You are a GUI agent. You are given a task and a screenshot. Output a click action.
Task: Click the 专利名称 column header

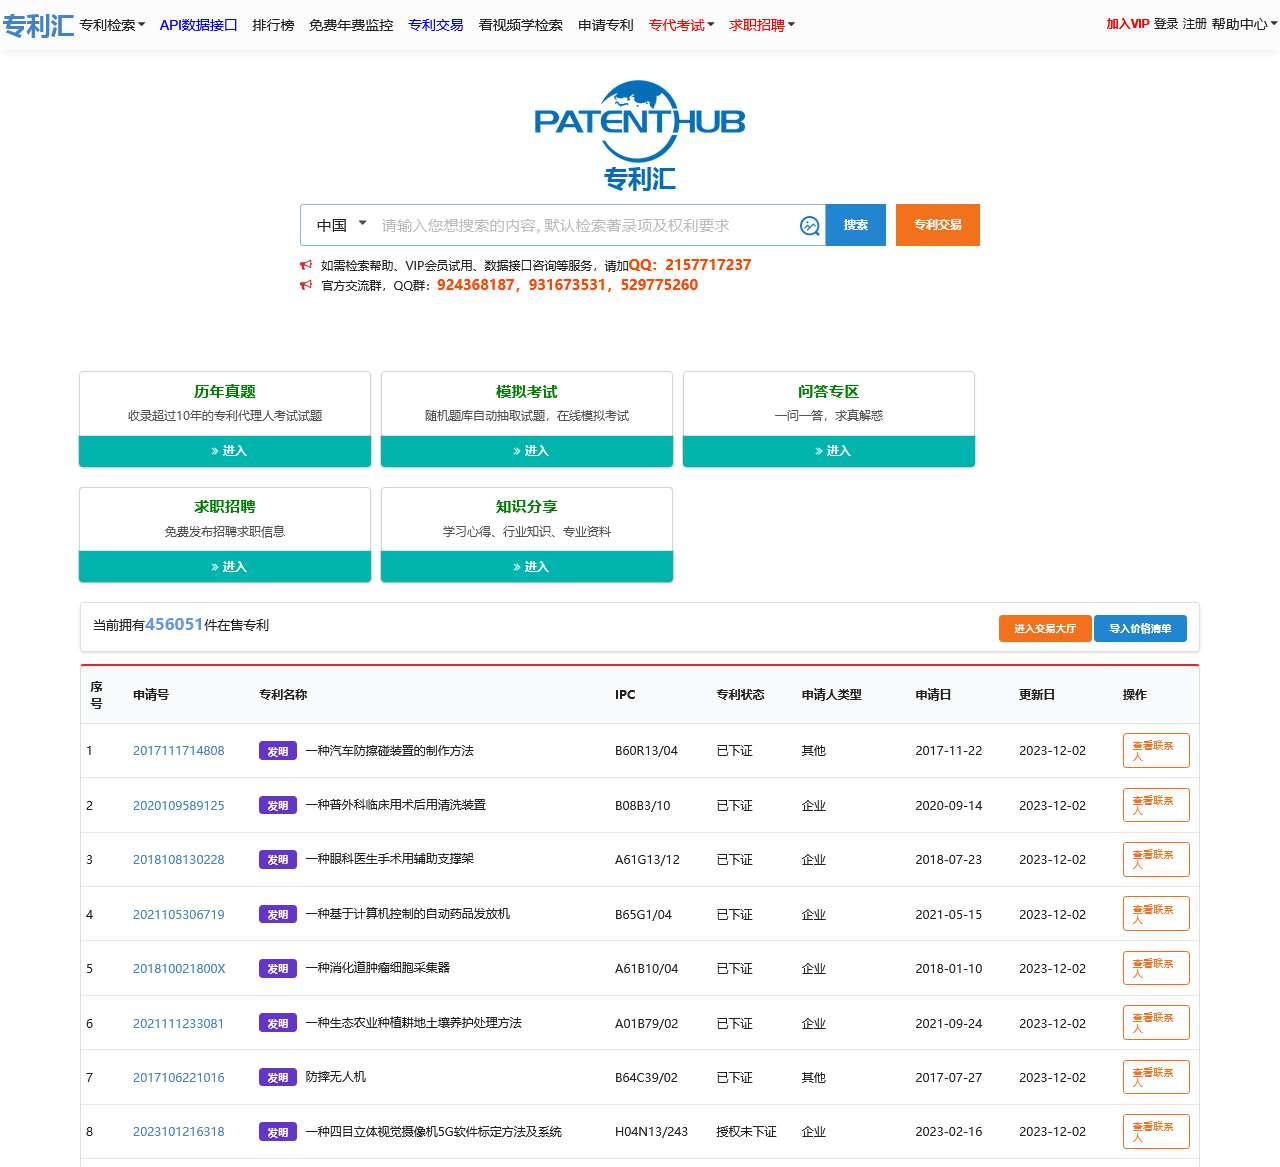283,695
